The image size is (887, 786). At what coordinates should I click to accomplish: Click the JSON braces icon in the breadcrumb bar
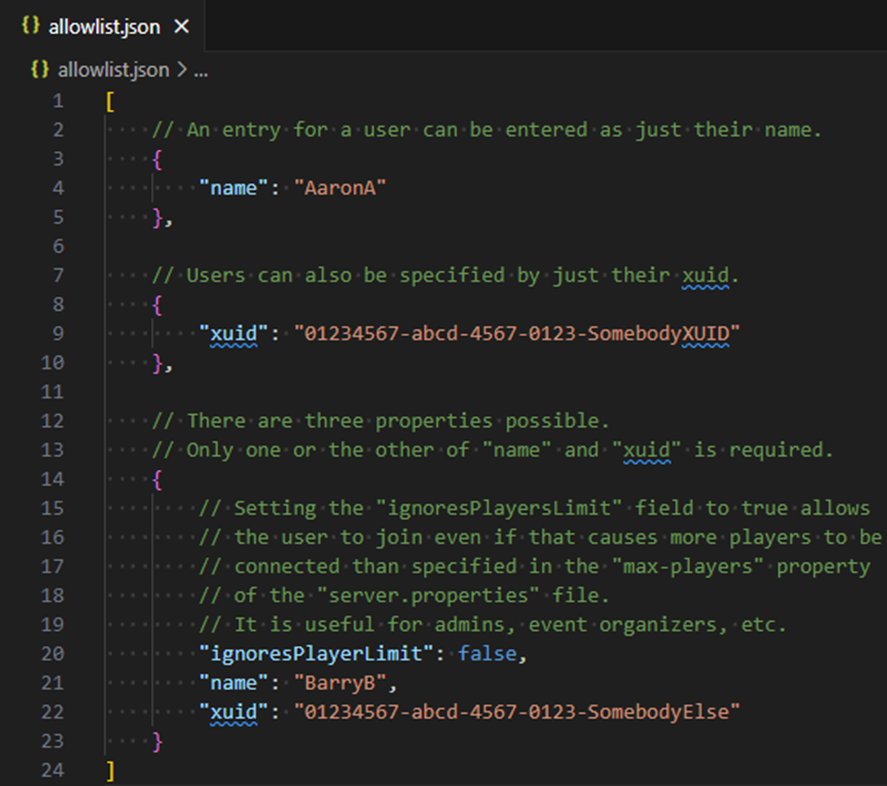click(40, 70)
